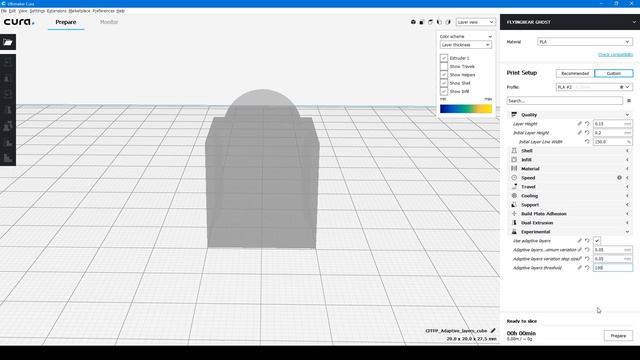Screen dimensions: 640x360
Task: Reset Adaptive layers threshold value
Action: pos(587,268)
